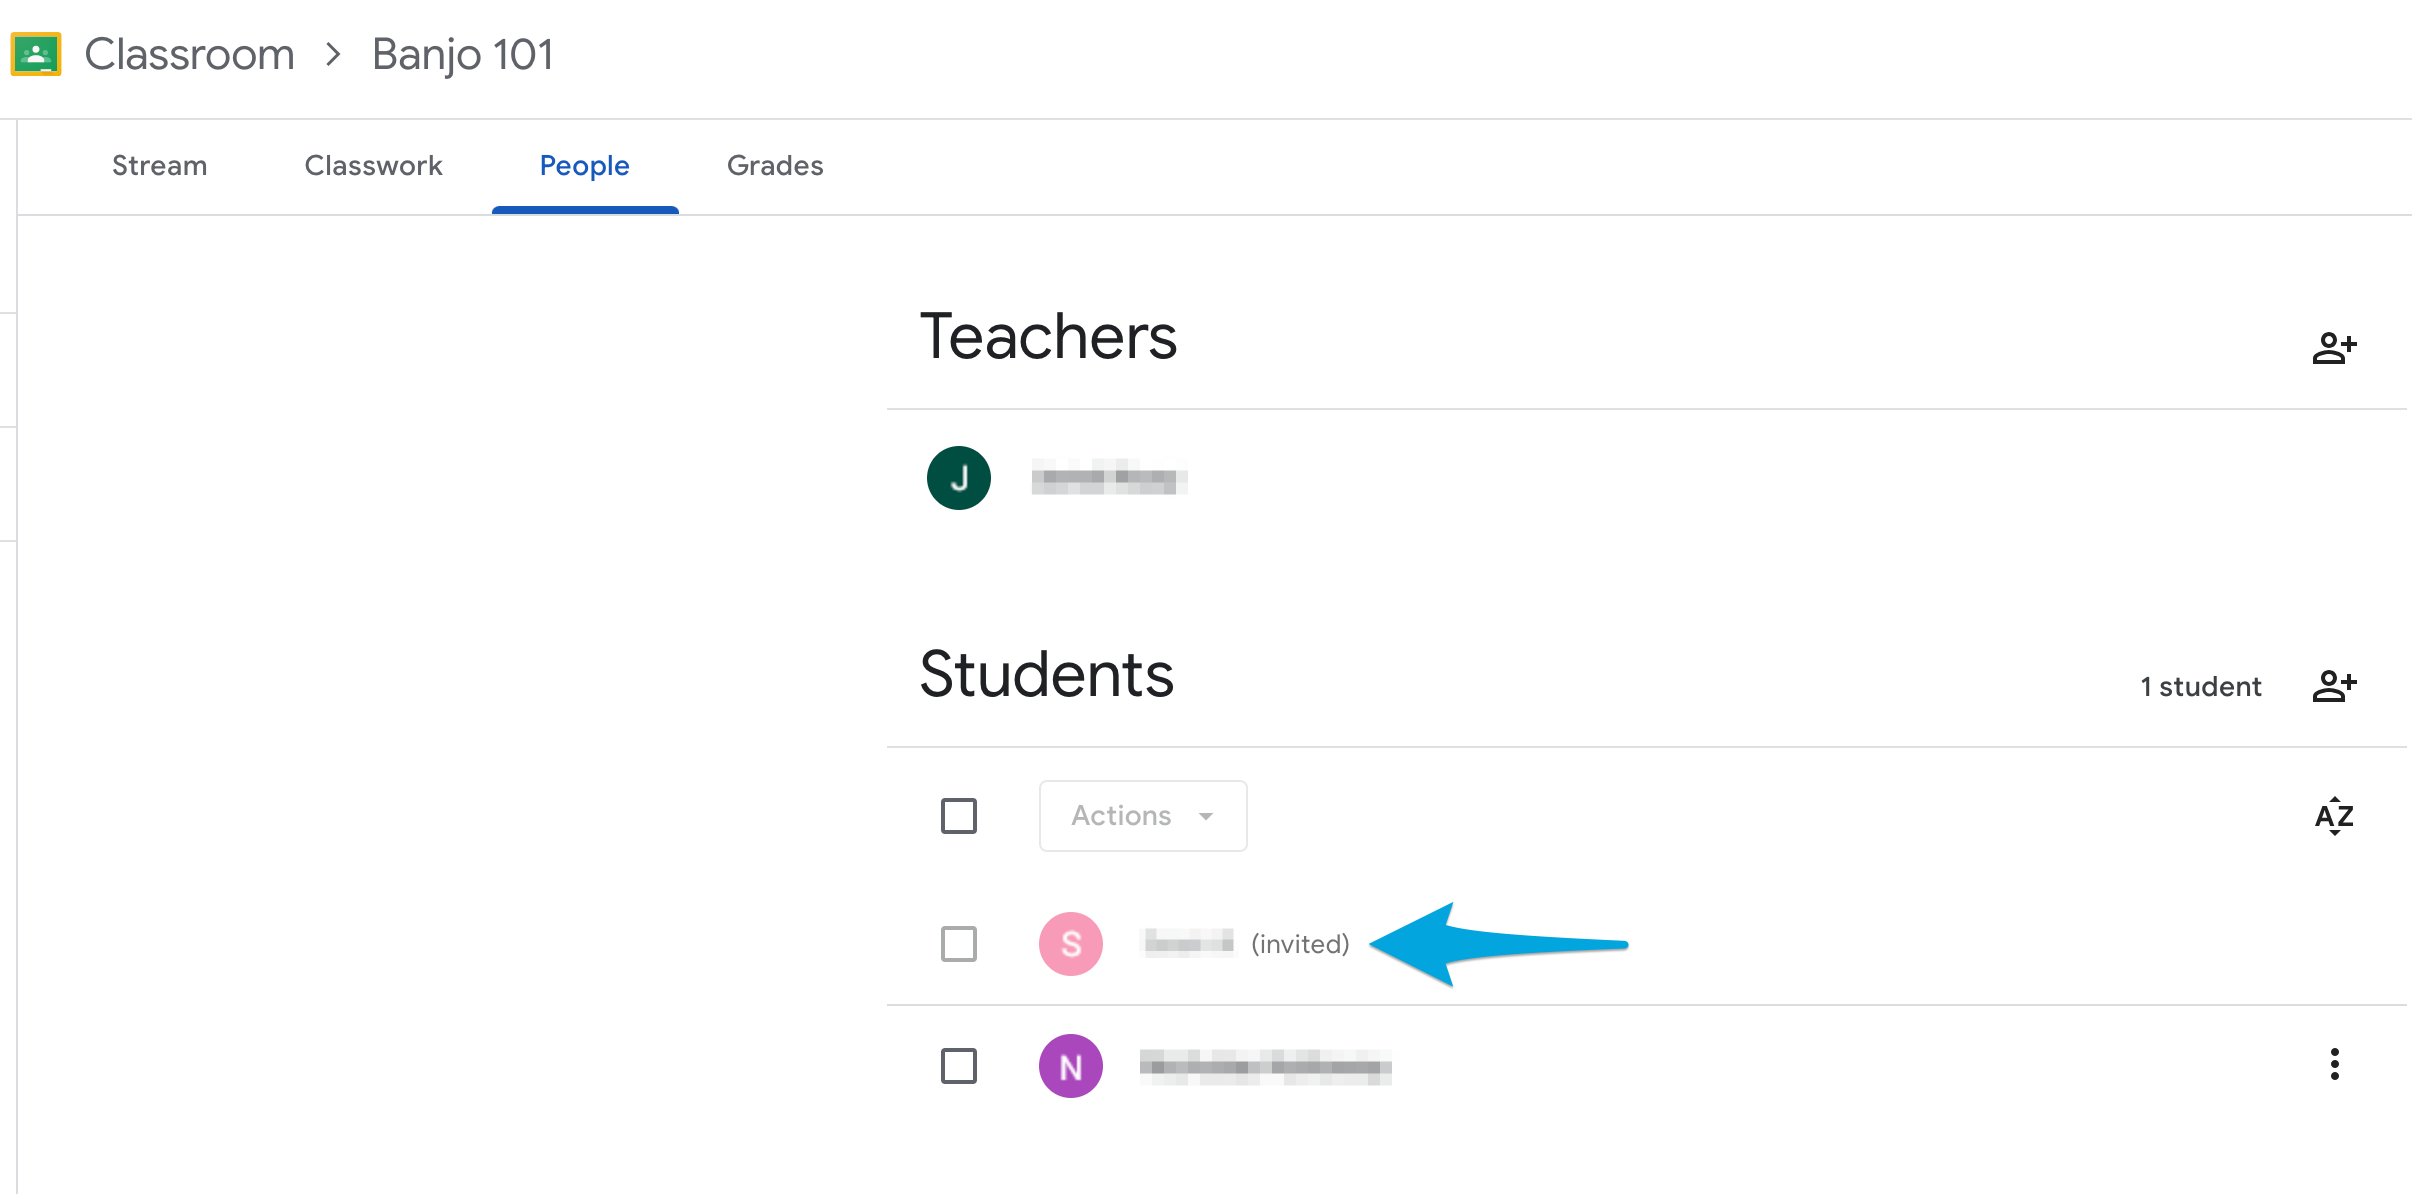Click the invited student's pink S avatar
Image resolution: width=2412 pixels, height=1194 pixels.
coord(1071,942)
